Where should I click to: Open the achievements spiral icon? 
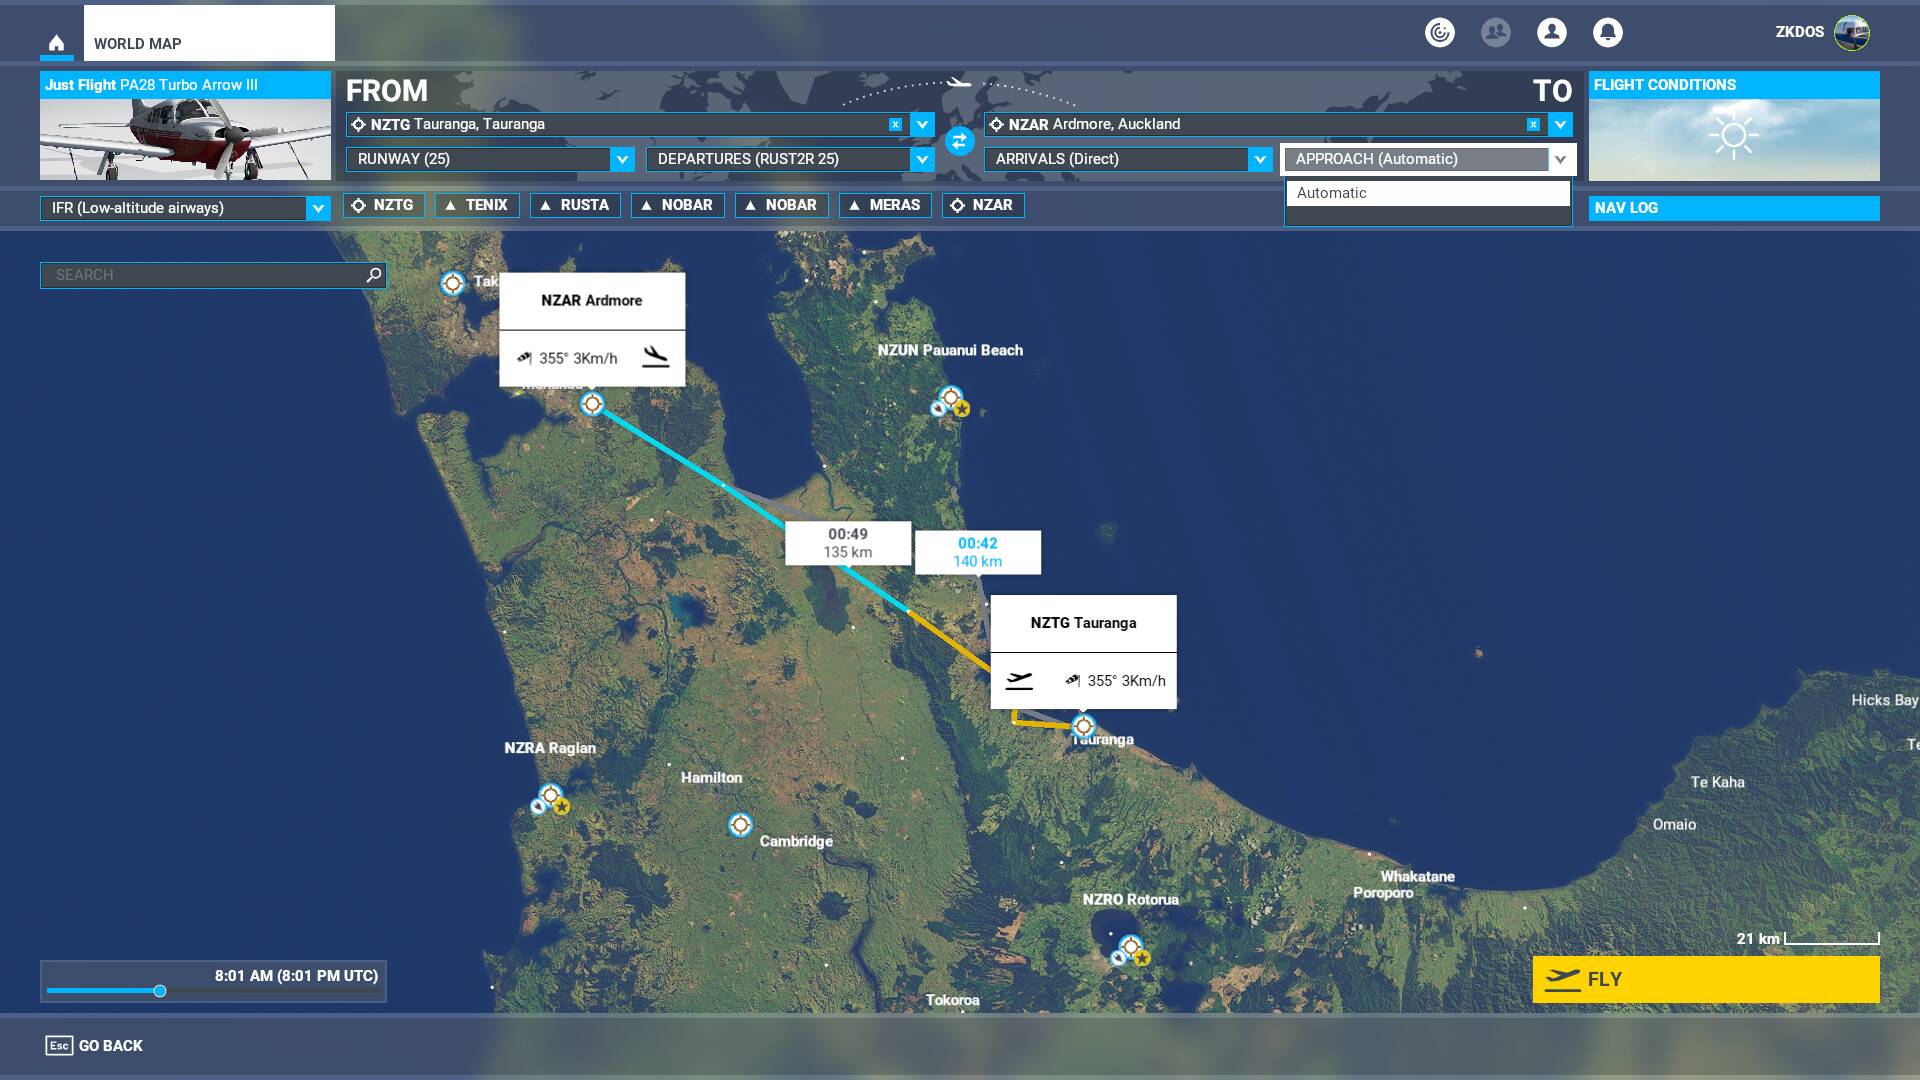1439,32
